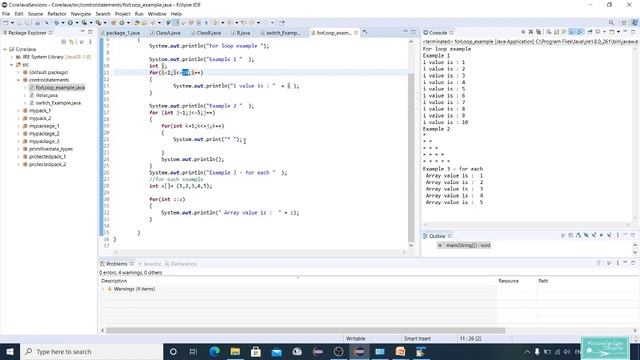The height and width of the screenshot is (360, 640).
Task: Expand the Warnings (4 items) row
Action: point(103,289)
